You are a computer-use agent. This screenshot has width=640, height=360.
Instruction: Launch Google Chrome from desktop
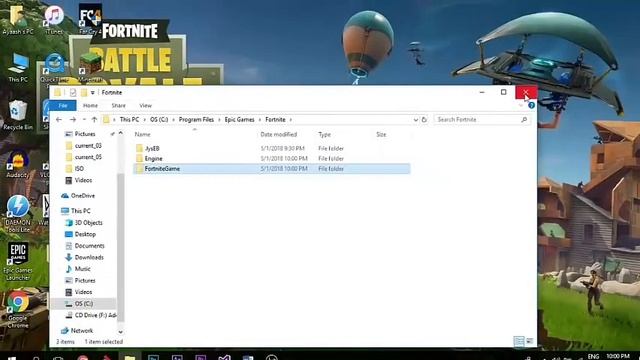(18, 309)
